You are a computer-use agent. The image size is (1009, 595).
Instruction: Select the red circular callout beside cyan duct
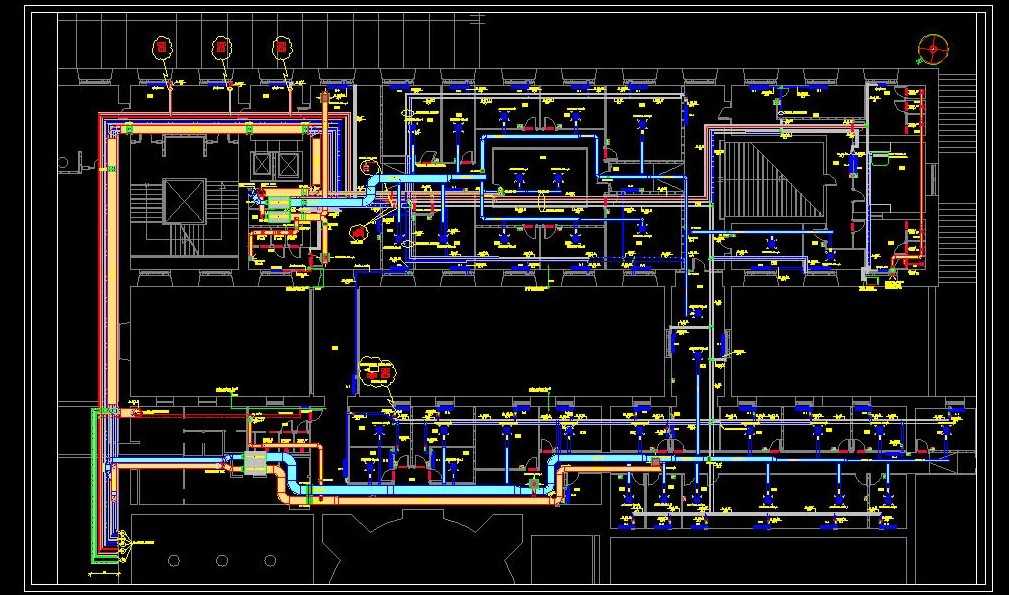358,232
